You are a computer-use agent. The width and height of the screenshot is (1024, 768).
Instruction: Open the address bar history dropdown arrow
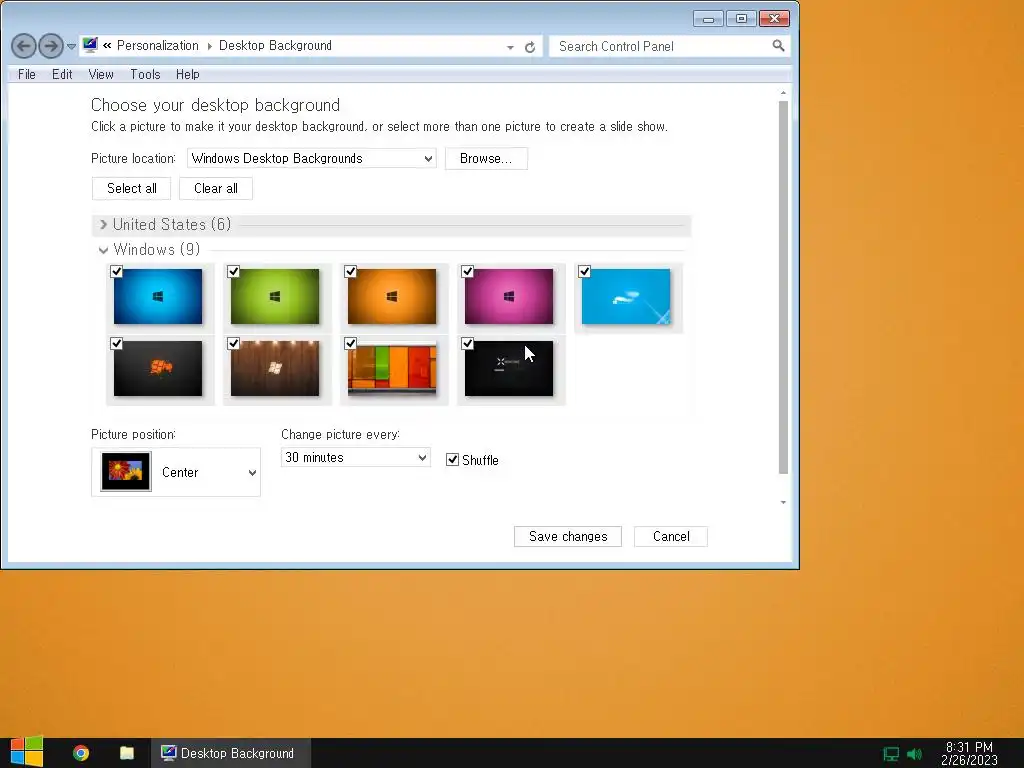pyautogui.click(x=510, y=47)
